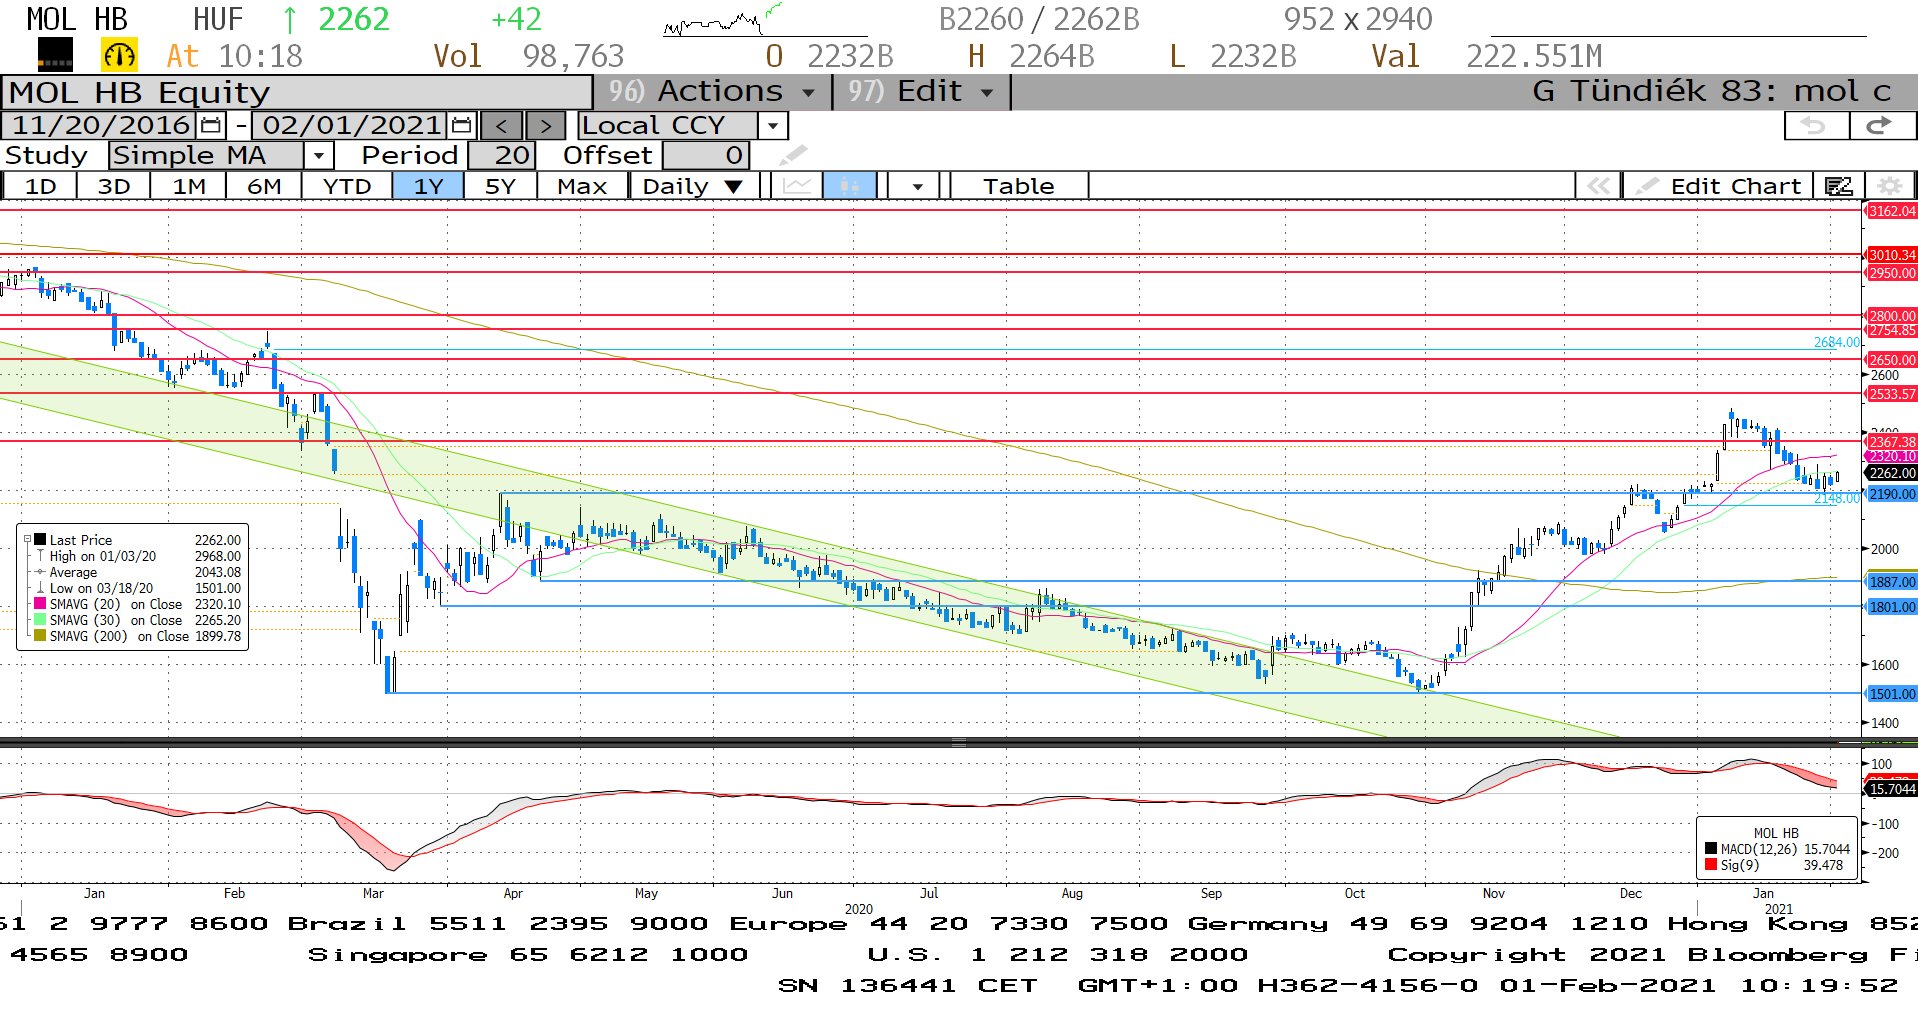This screenshot has width=1918, height=1025.
Task: Open end date calendar picker icon
Action: tap(461, 126)
